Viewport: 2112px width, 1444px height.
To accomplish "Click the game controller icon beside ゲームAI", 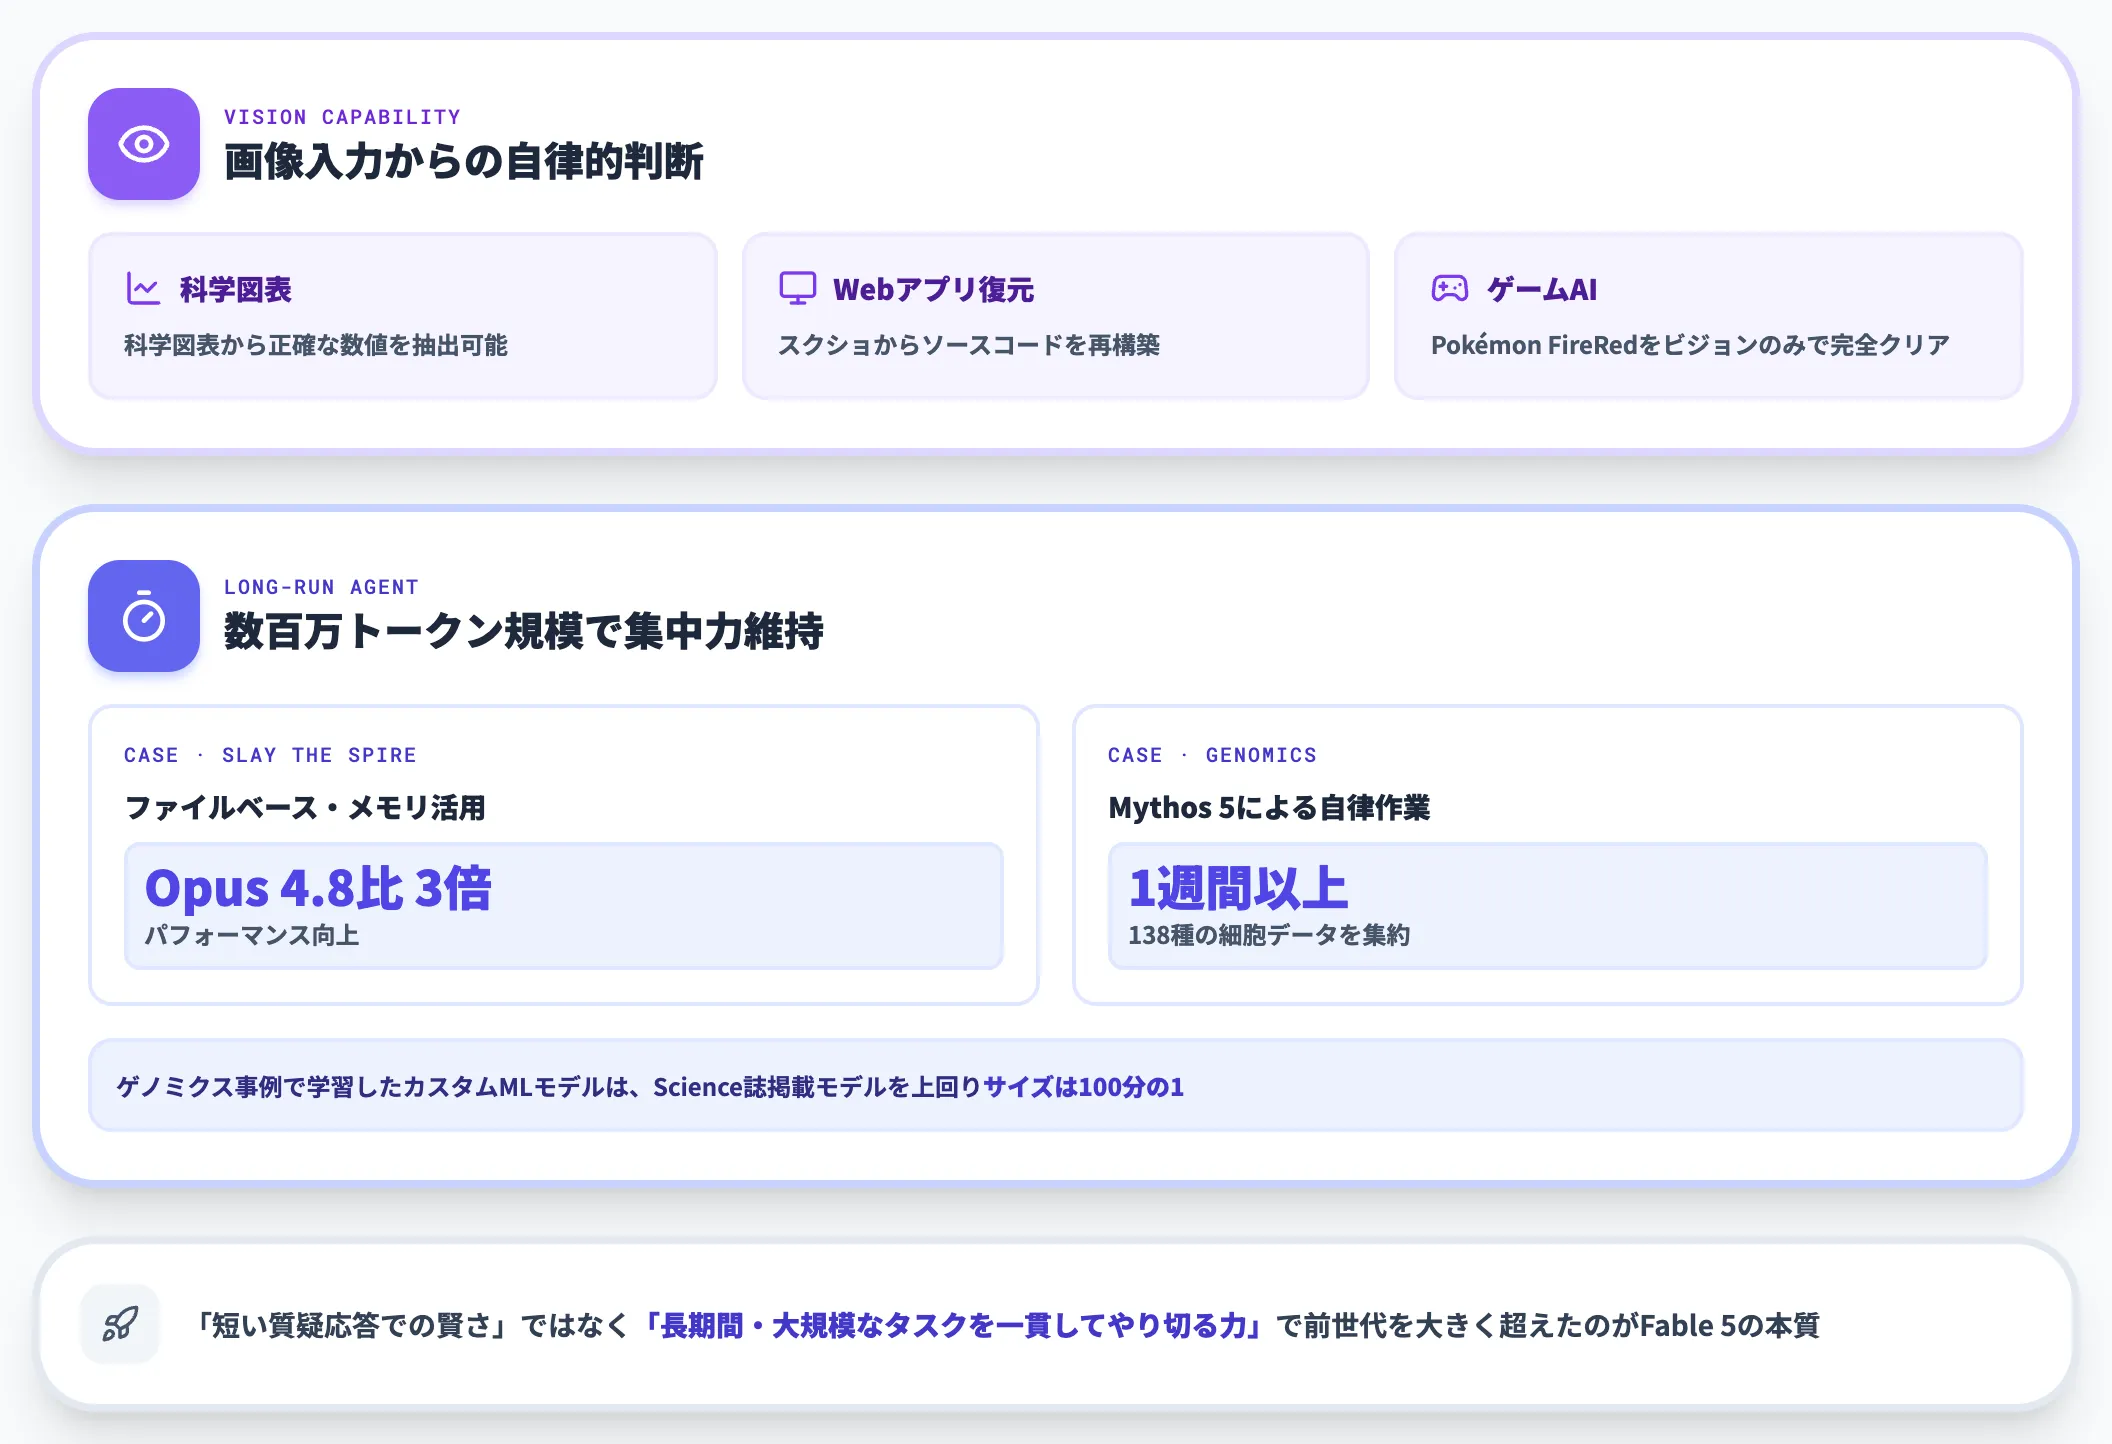I will pos(1450,289).
